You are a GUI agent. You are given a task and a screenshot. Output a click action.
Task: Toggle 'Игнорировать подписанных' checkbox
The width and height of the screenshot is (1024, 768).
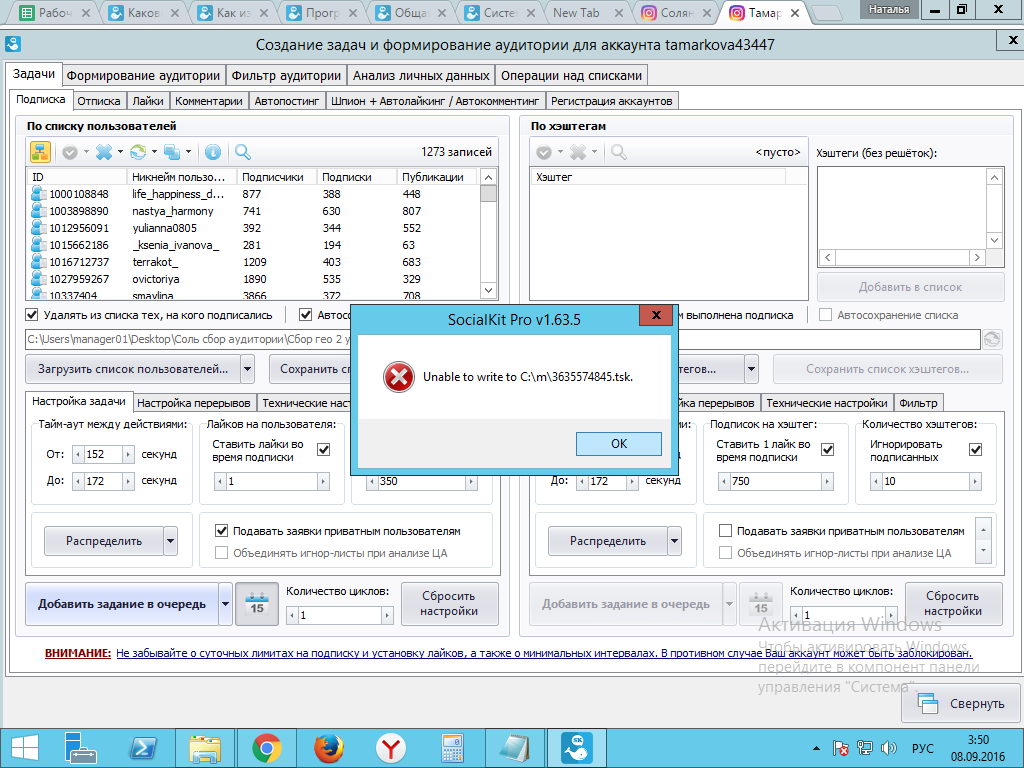(976, 449)
